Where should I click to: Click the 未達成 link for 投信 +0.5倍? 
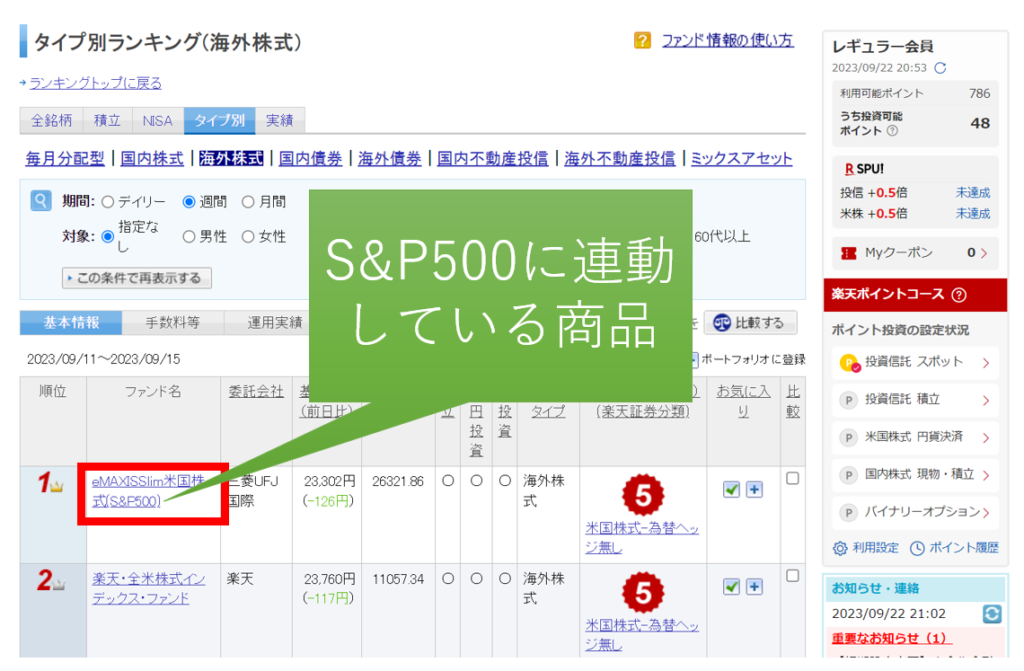(973, 193)
